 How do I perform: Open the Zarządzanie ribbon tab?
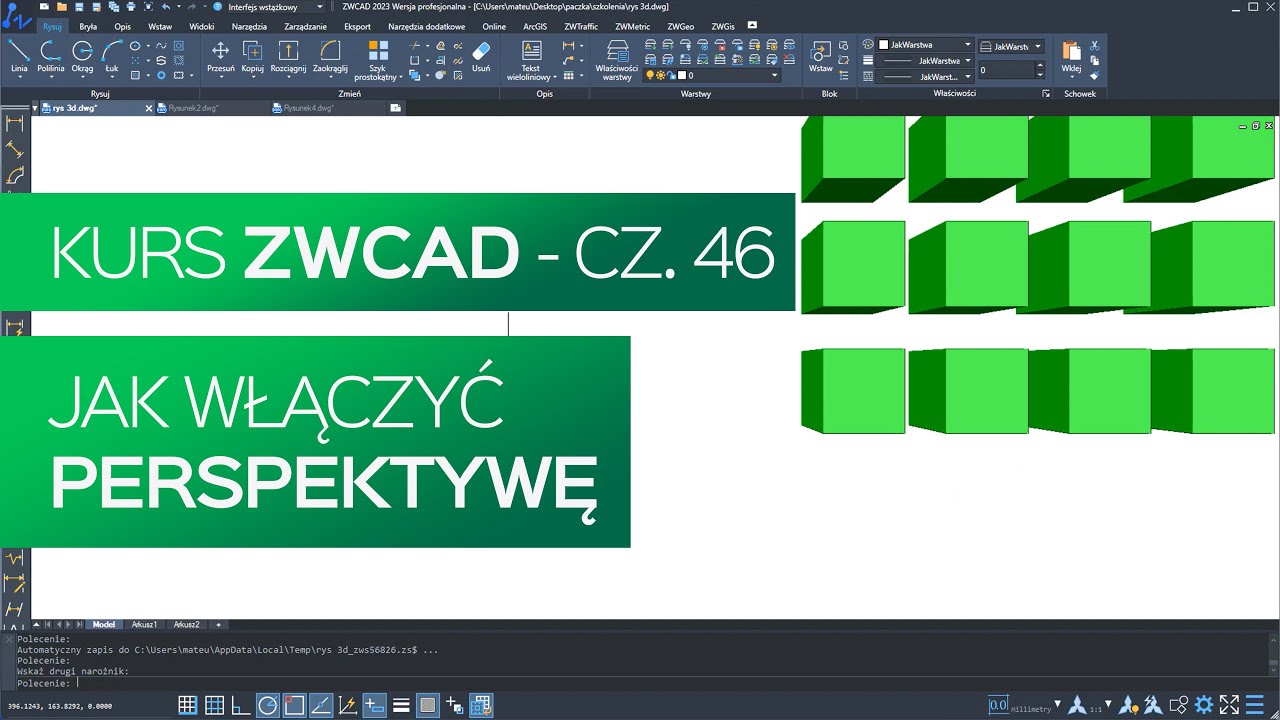pos(306,27)
